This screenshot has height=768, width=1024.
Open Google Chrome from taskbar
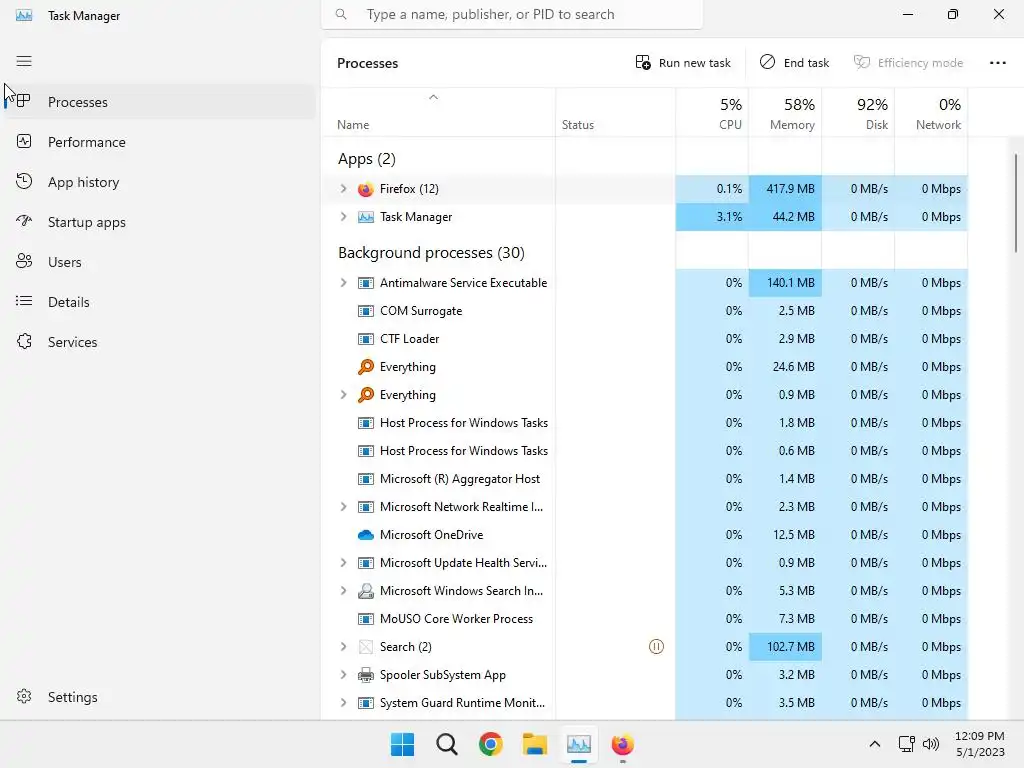tap(490, 744)
